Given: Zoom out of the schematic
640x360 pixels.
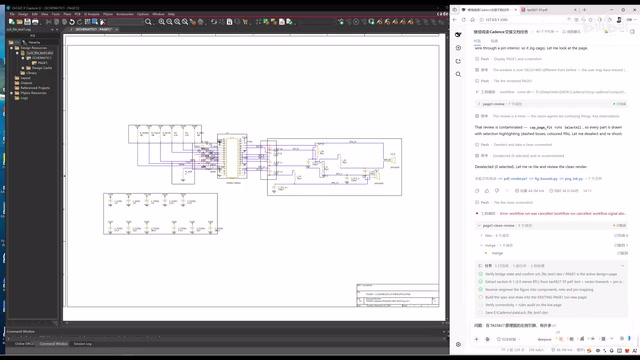Looking at the screenshot, I should pos(169,22).
